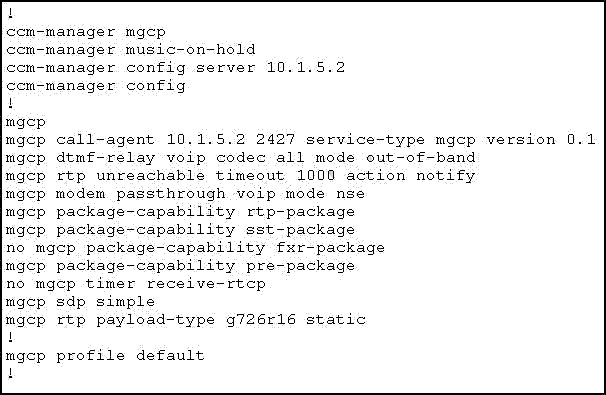This screenshot has height=395, width=606.
Task: Click 'version 0.1' text at line end
Action: click(x=541, y=139)
